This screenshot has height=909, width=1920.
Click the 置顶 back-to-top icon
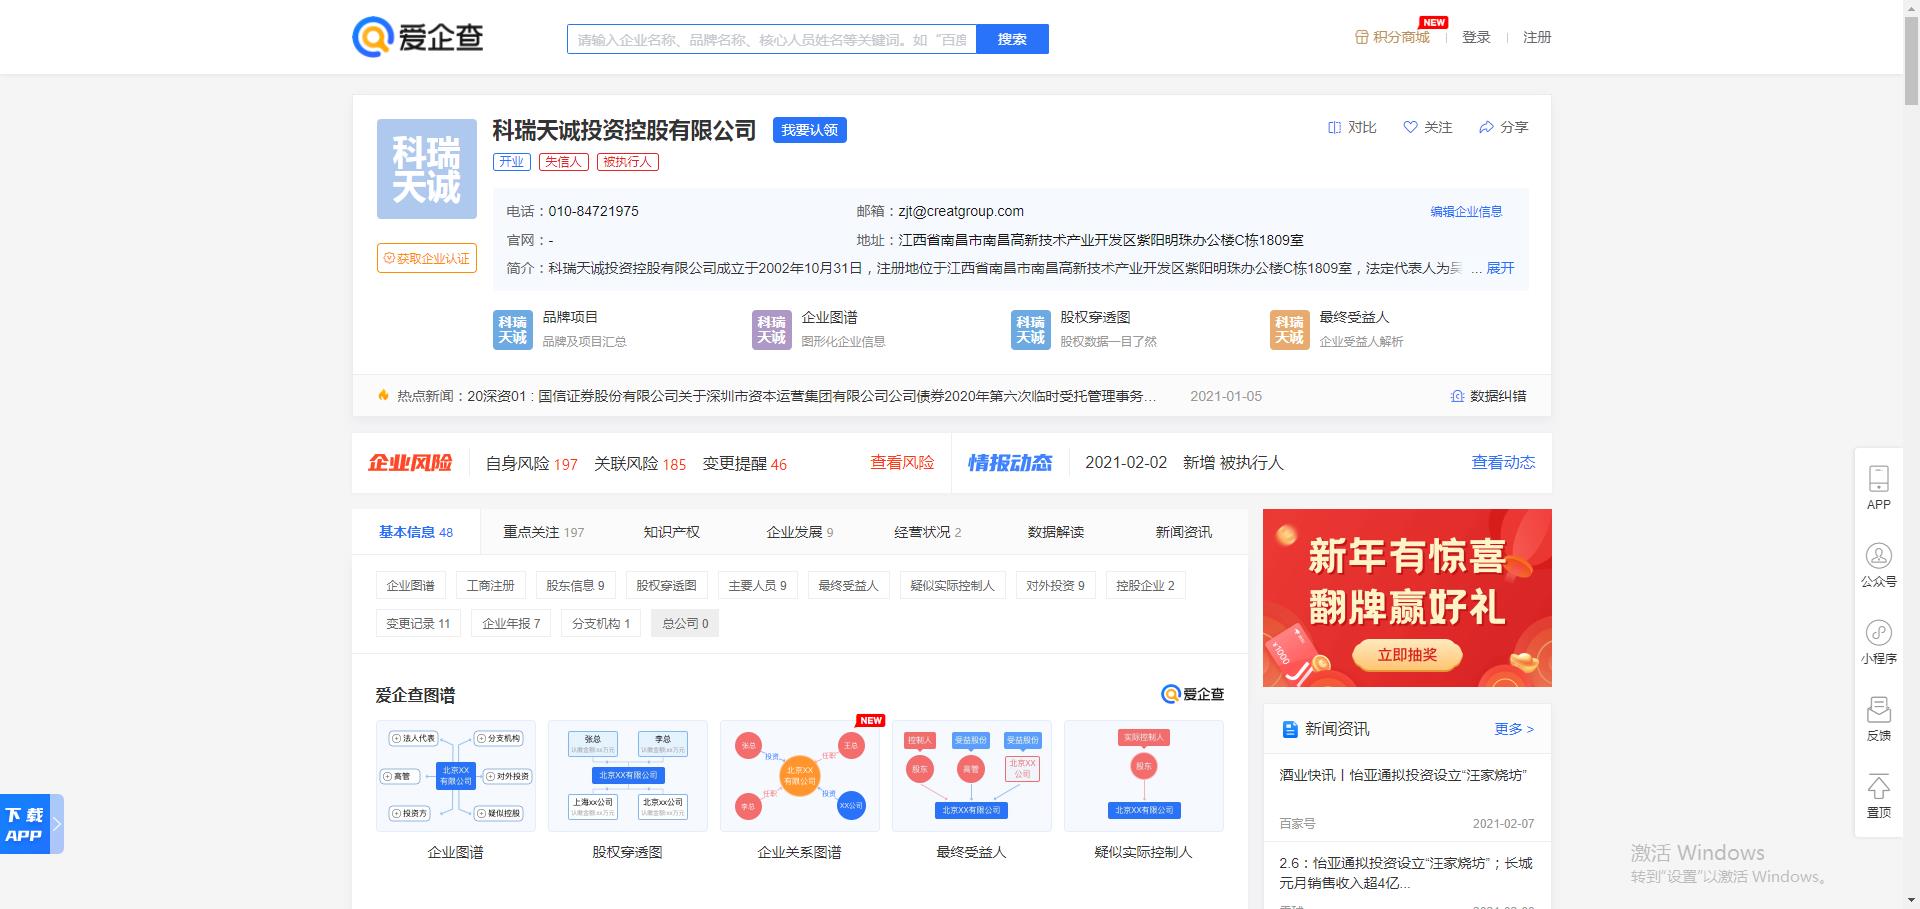(x=1878, y=786)
